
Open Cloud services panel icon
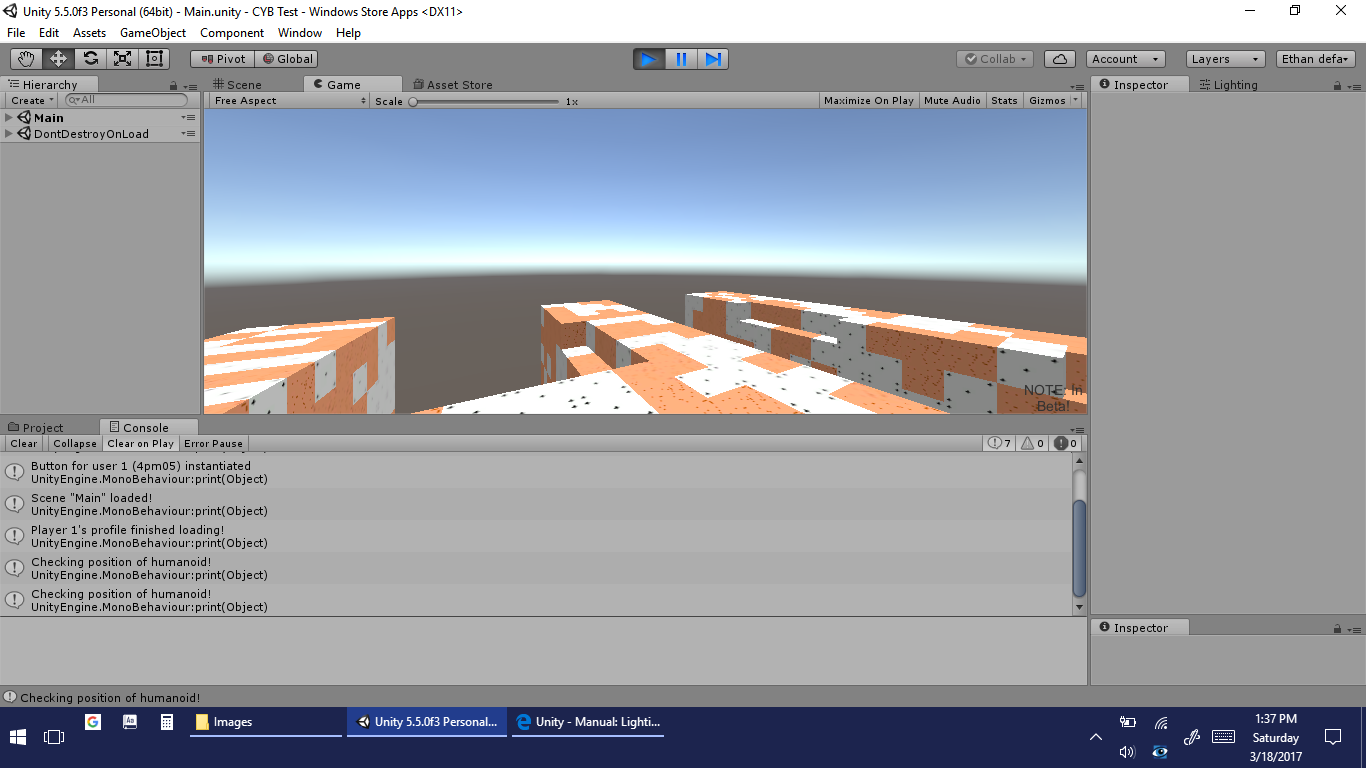pyautogui.click(x=1060, y=59)
